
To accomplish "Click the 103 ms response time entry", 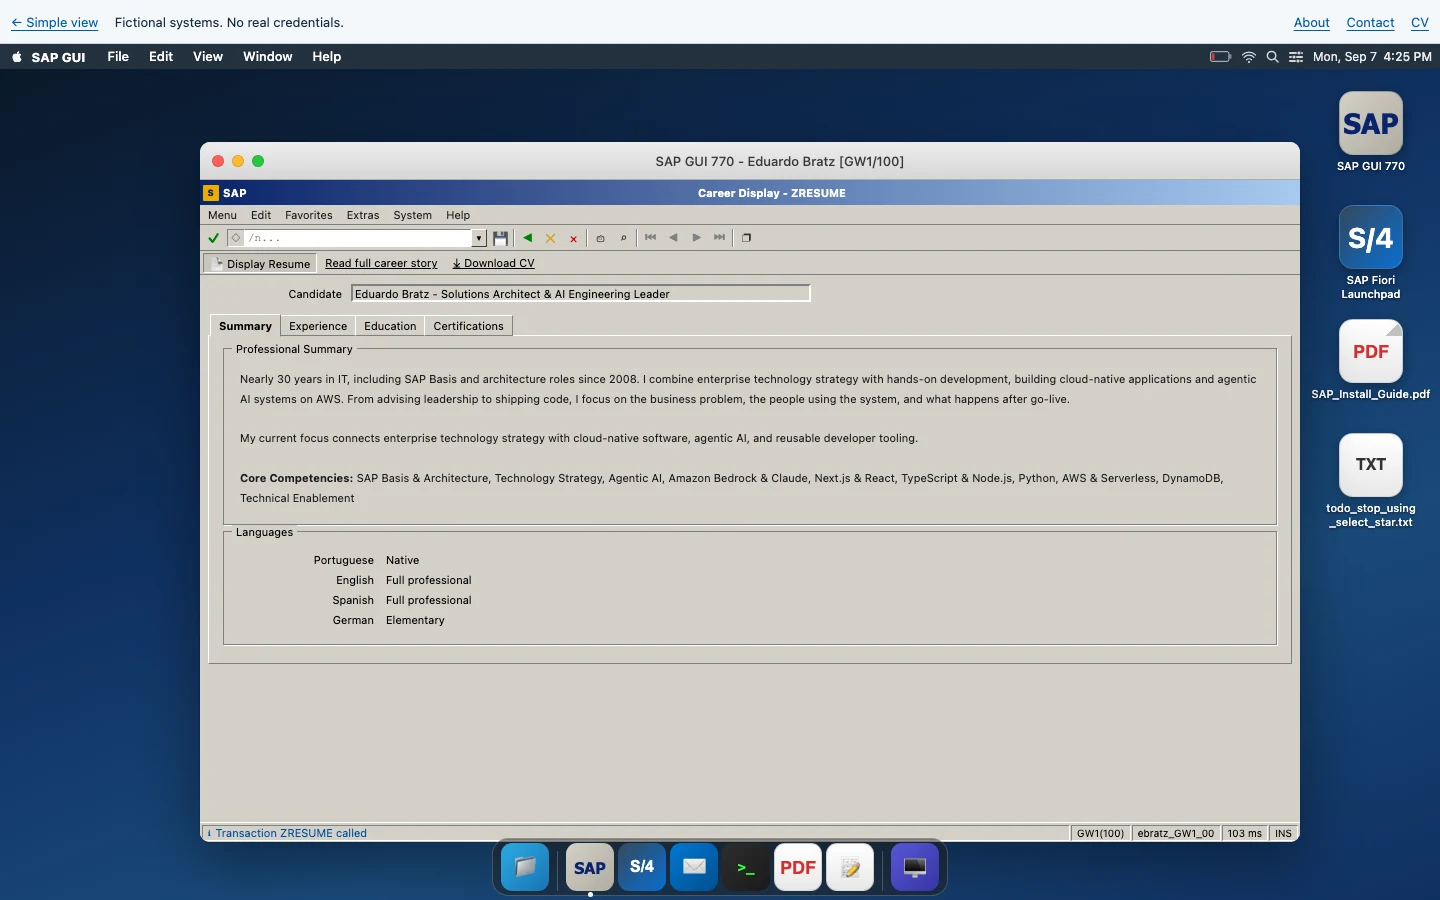I will 1245,833.
